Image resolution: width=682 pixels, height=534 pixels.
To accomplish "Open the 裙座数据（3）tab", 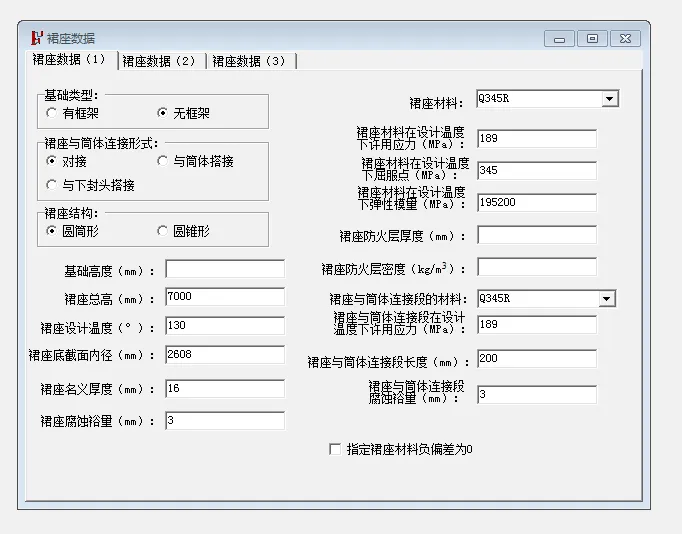I will 250,61.
